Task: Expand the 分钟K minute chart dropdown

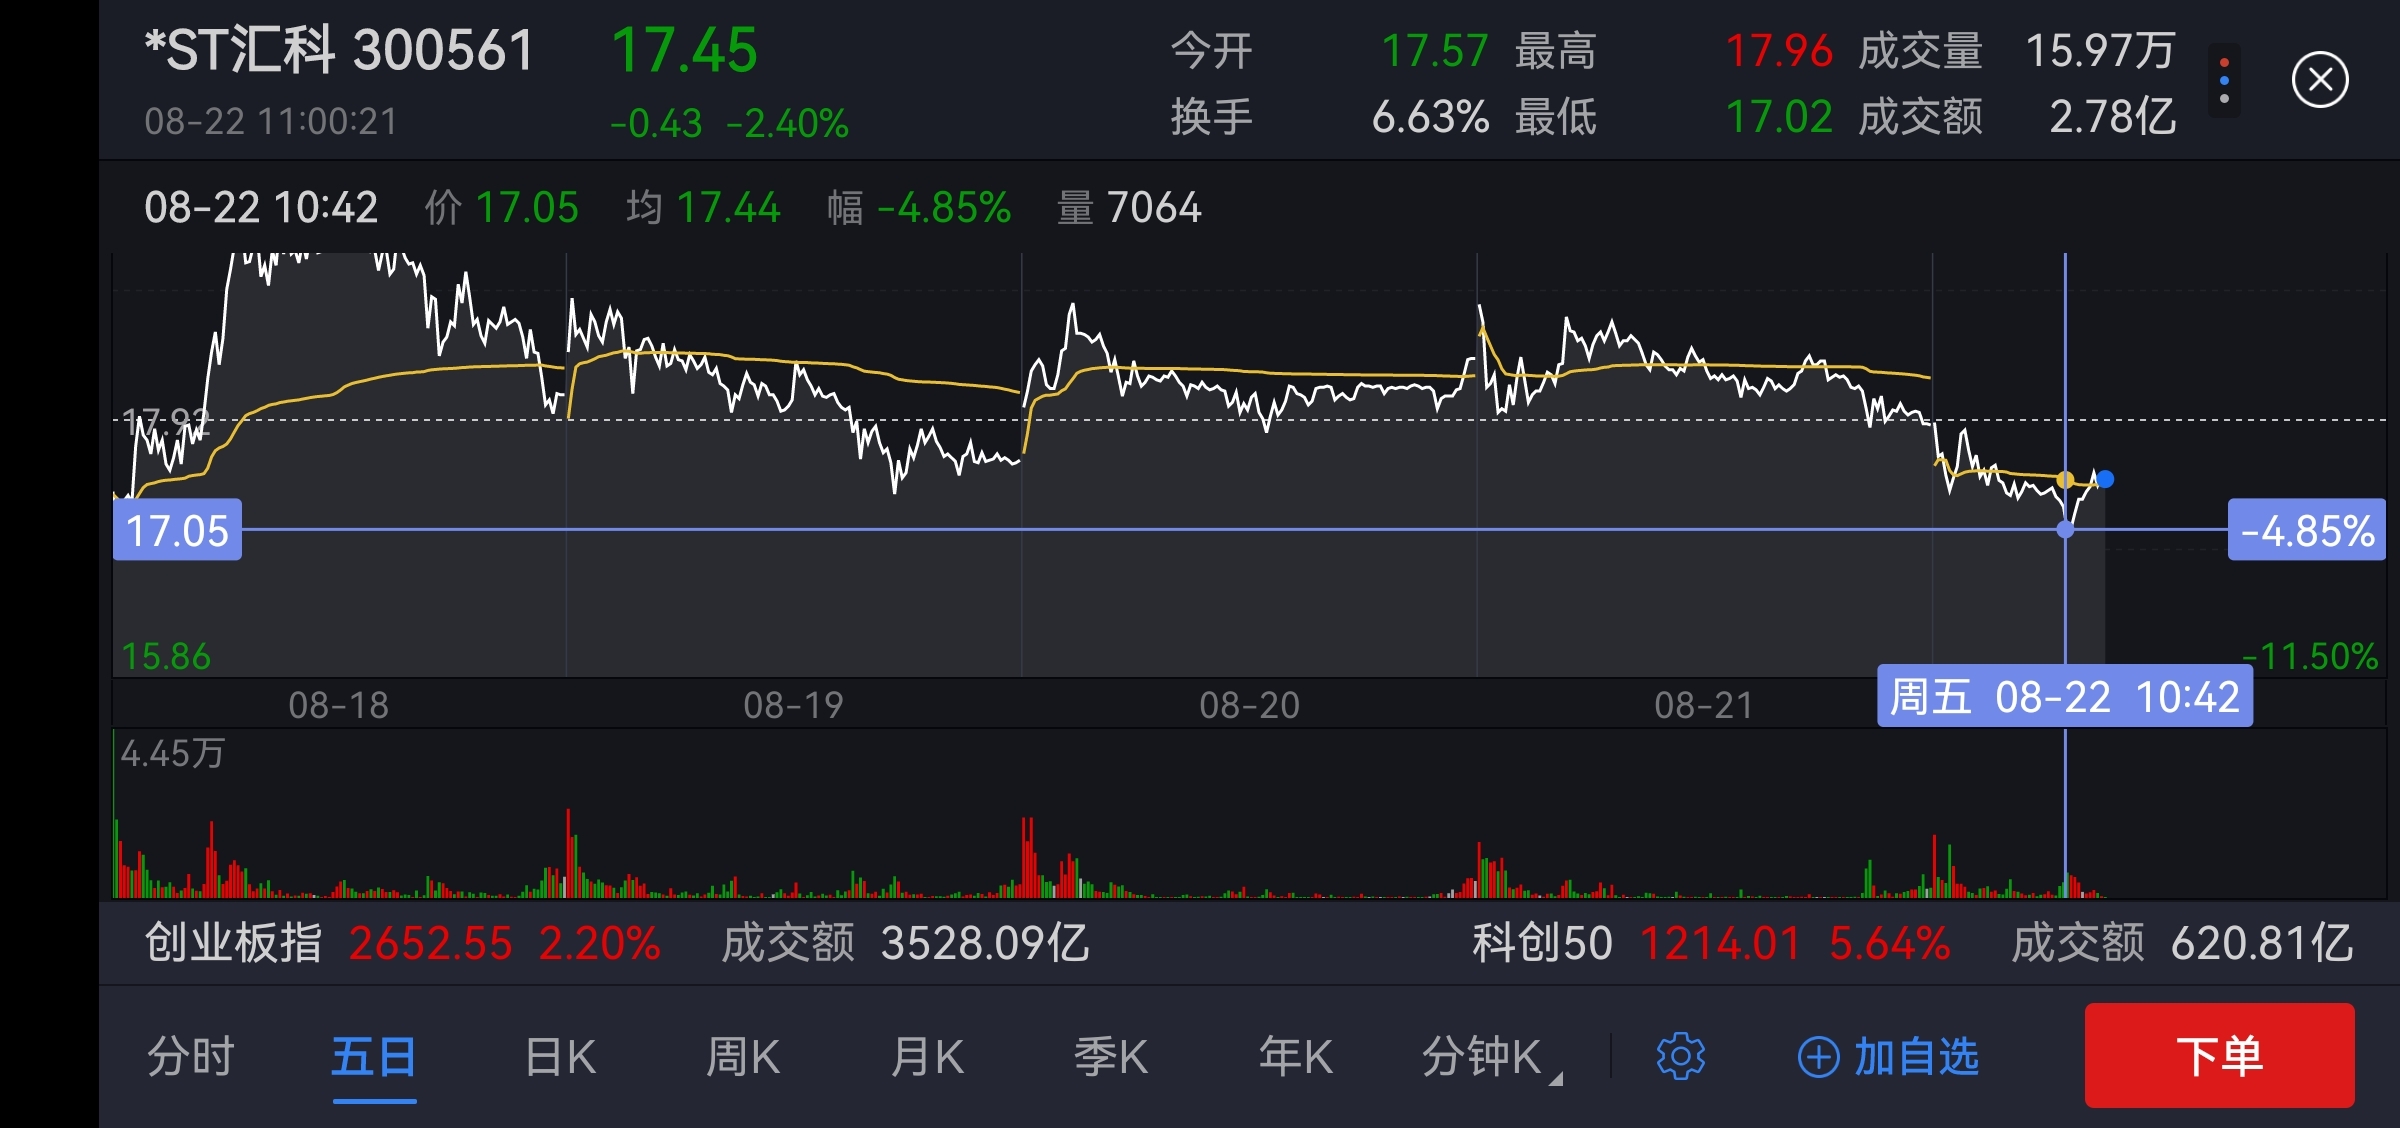Action: tap(1490, 1056)
